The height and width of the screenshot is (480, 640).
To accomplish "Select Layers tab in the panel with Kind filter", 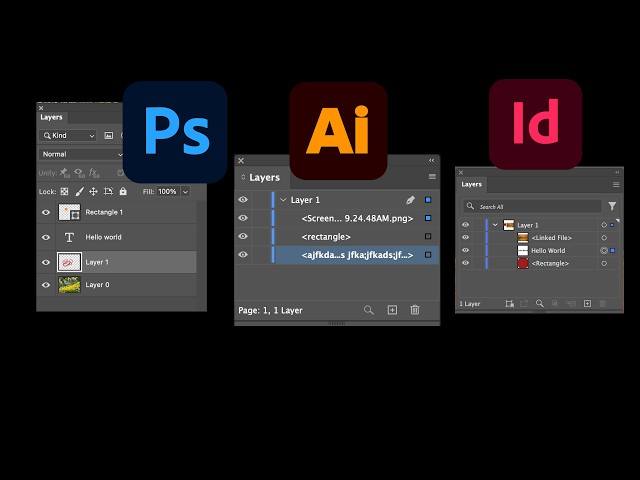I will pos(51,117).
